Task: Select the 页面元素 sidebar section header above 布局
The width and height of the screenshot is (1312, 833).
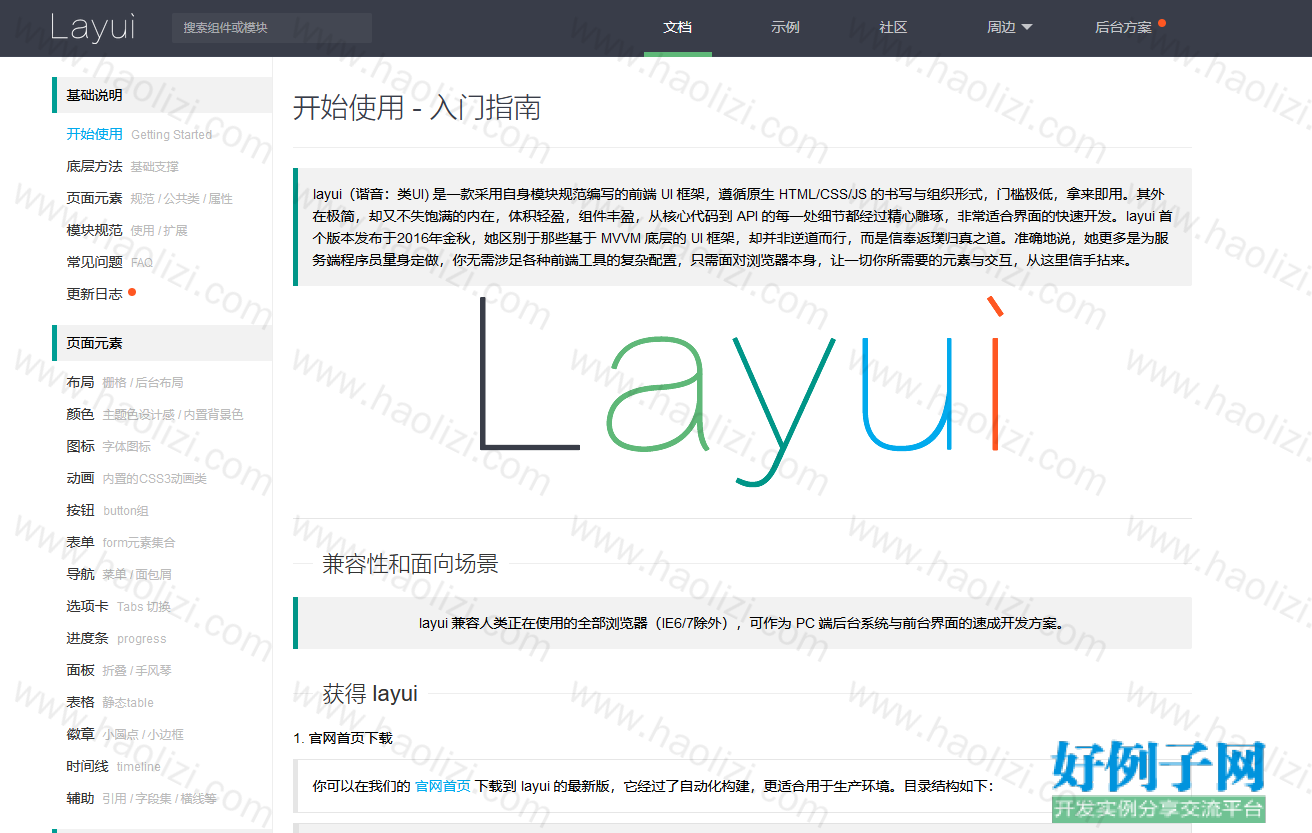Action: coord(162,343)
